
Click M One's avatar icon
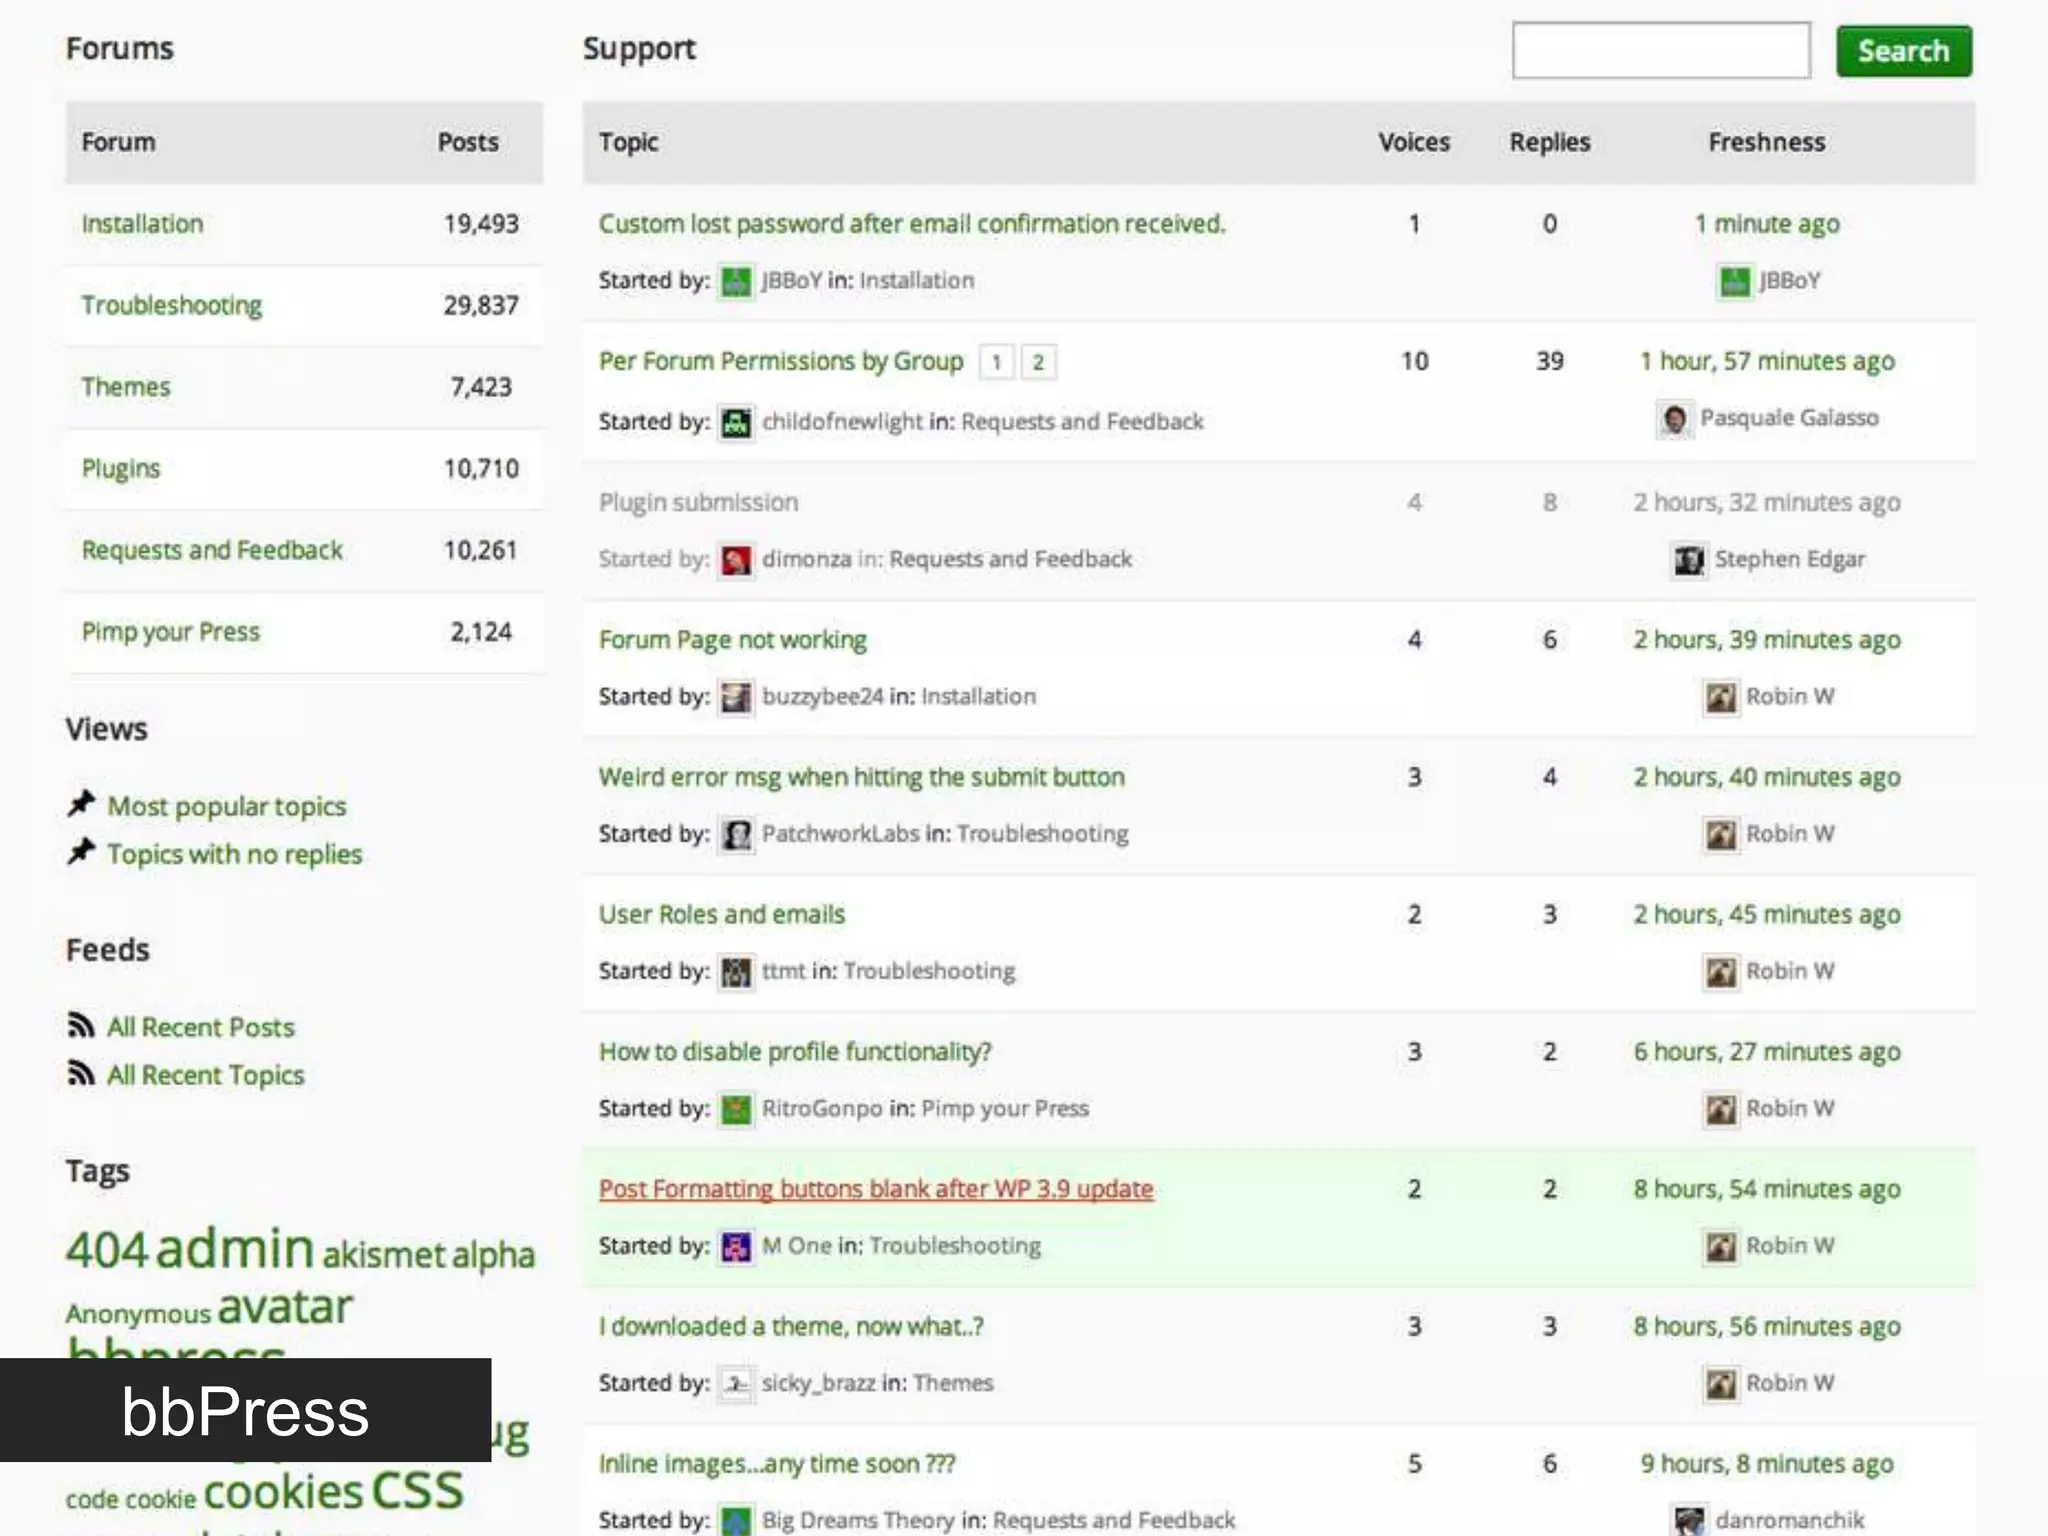[x=736, y=1247]
